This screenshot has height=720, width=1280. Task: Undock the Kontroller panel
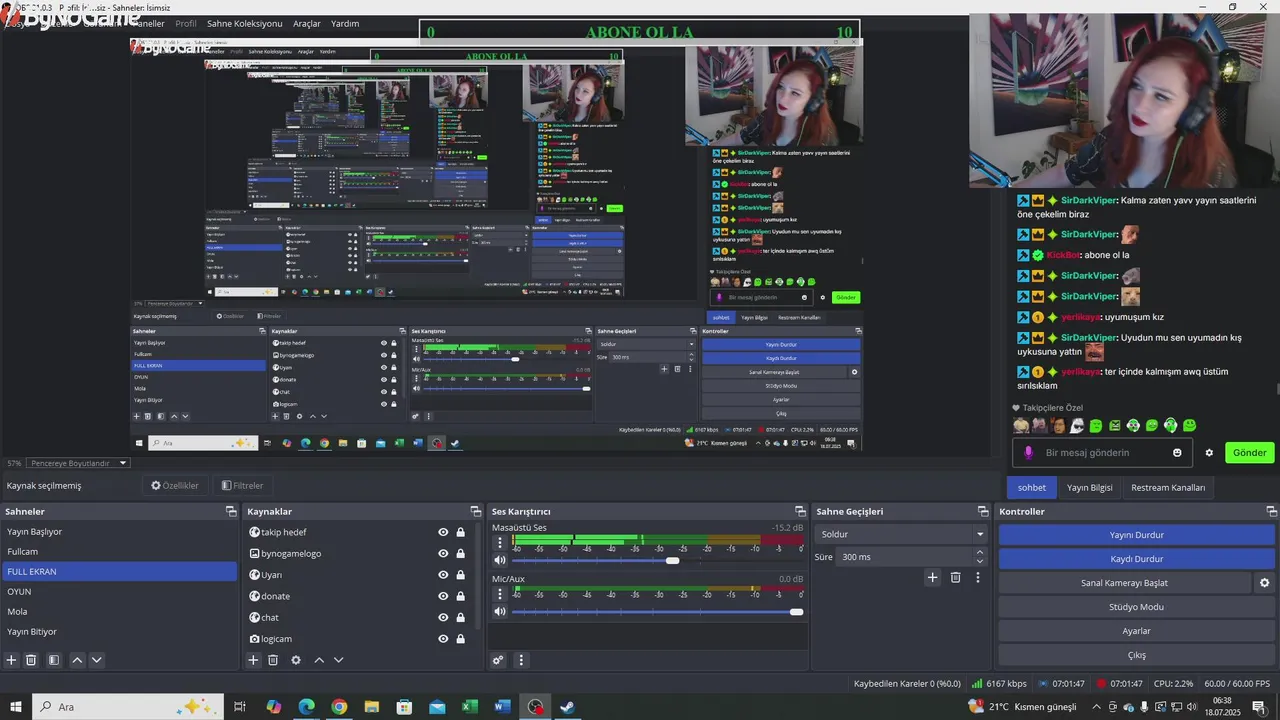(1270, 511)
